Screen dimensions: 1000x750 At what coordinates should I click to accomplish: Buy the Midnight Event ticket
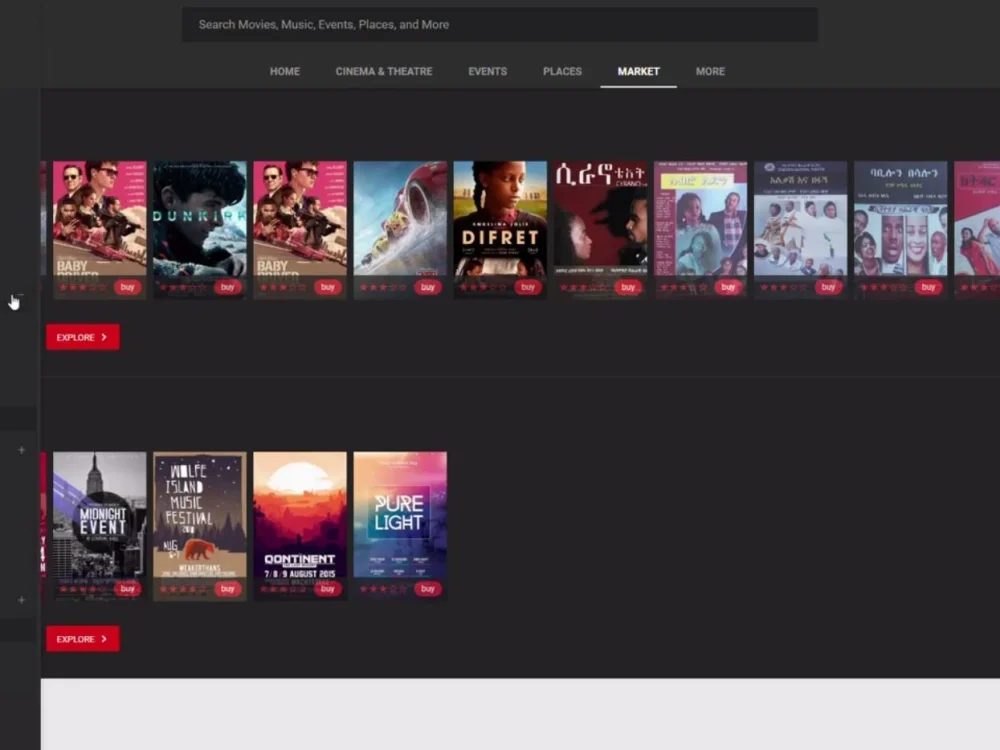pyautogui.click(x=128, y=589)
